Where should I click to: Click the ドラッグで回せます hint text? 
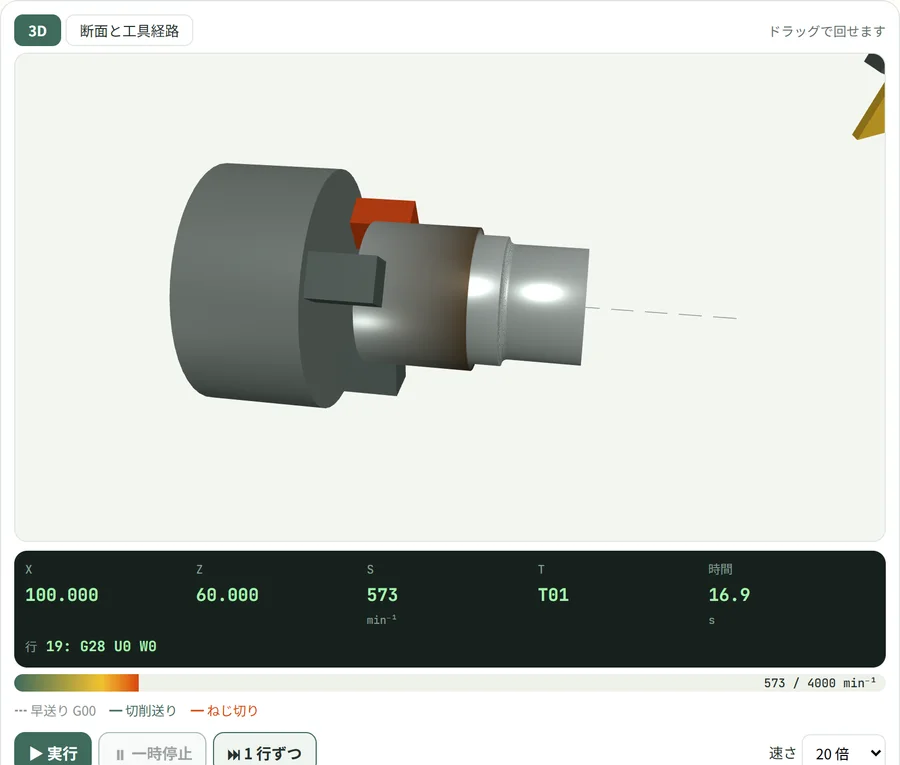pos(827,31)
